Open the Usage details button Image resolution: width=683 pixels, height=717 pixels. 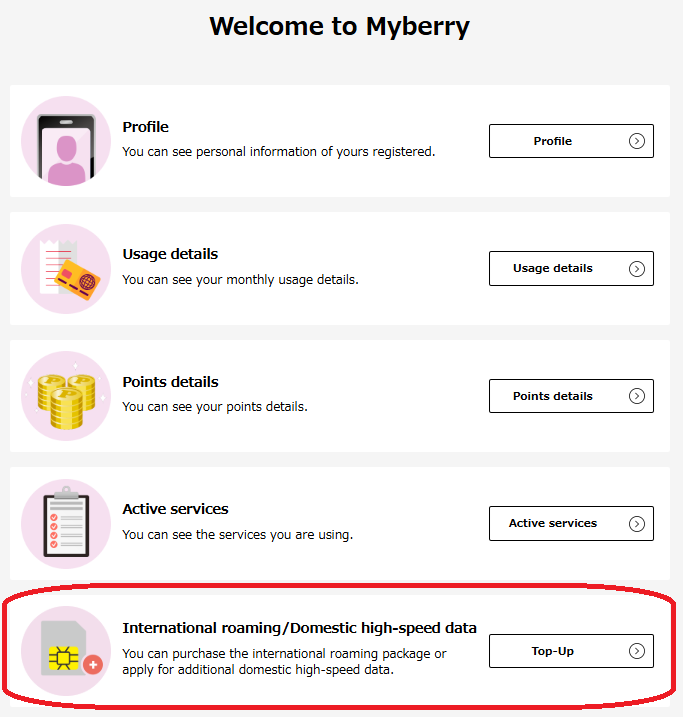[x=571, y=268]
